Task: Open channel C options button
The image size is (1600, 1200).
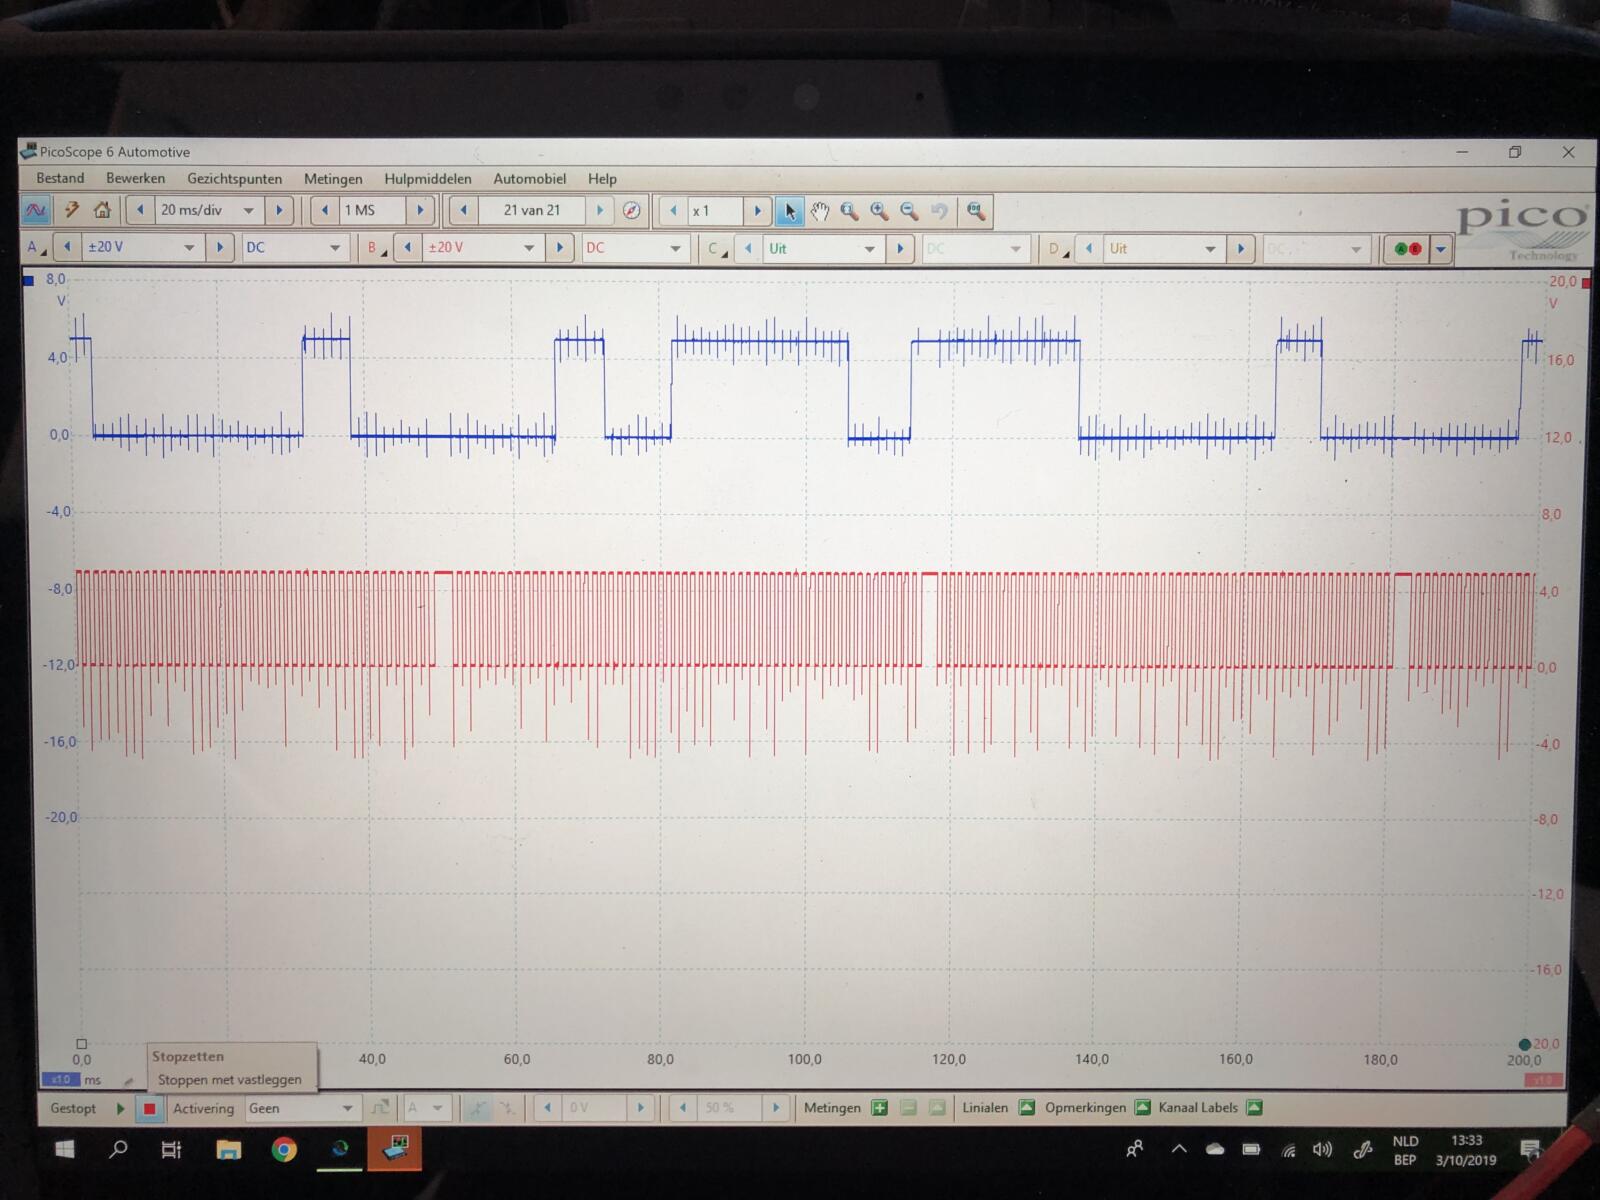Action: click(716, 248)
